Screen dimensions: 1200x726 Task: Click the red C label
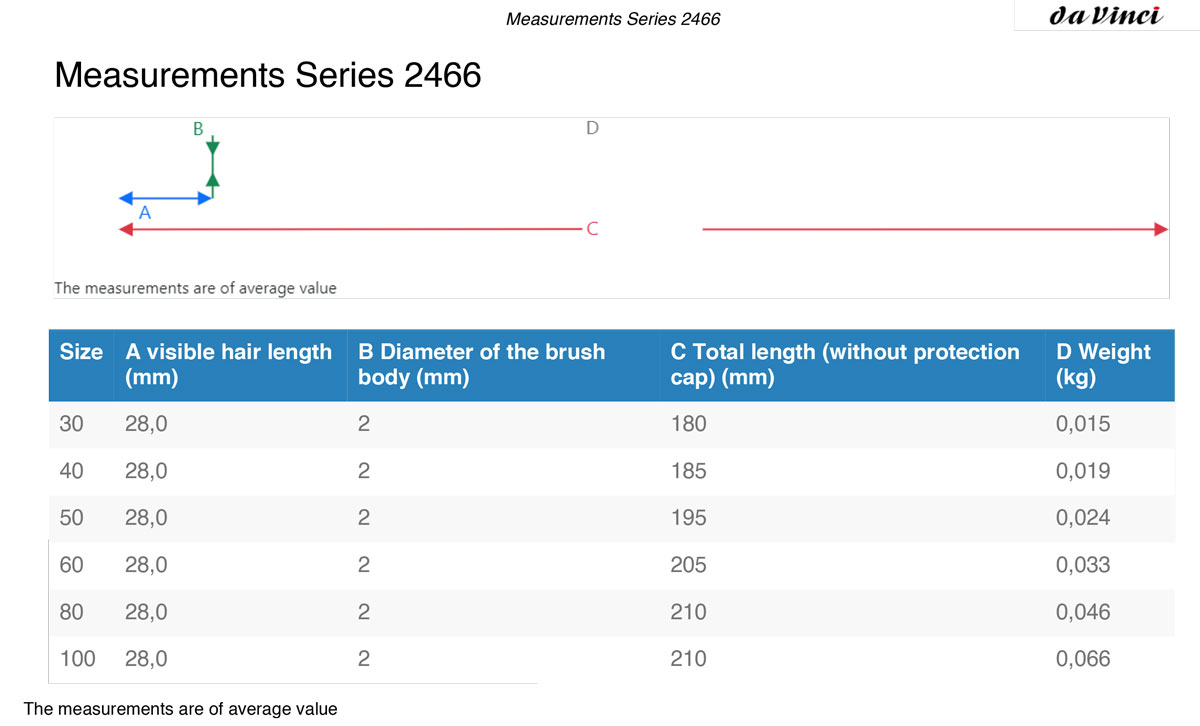point(592,229)
